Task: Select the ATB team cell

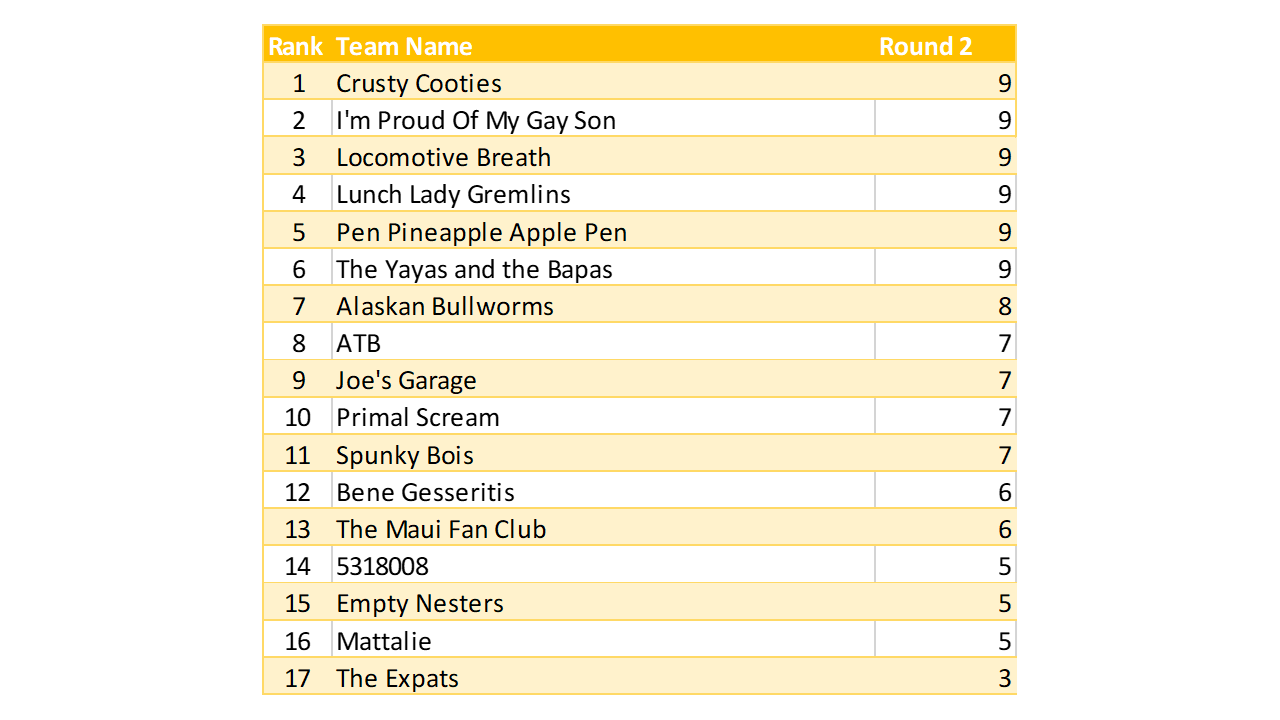Action: [x=359, y=343]
